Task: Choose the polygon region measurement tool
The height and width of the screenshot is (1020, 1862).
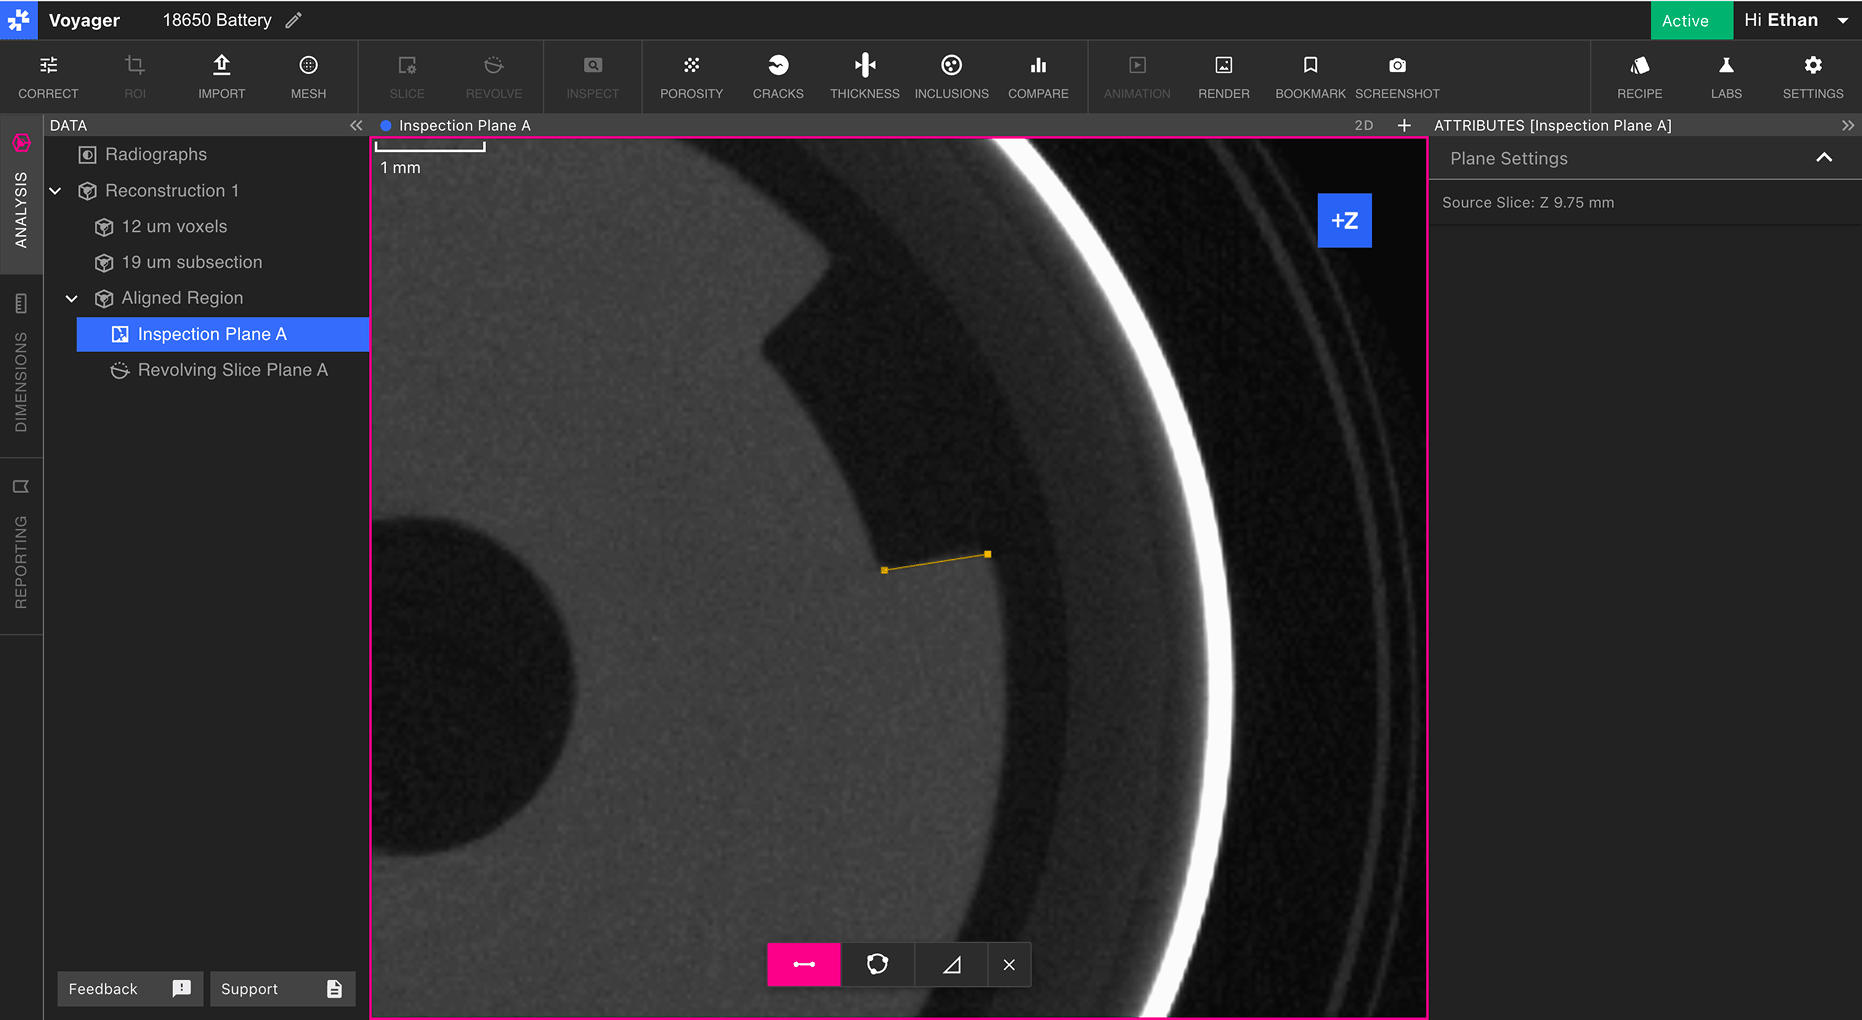Action: (x=878, y=965)
